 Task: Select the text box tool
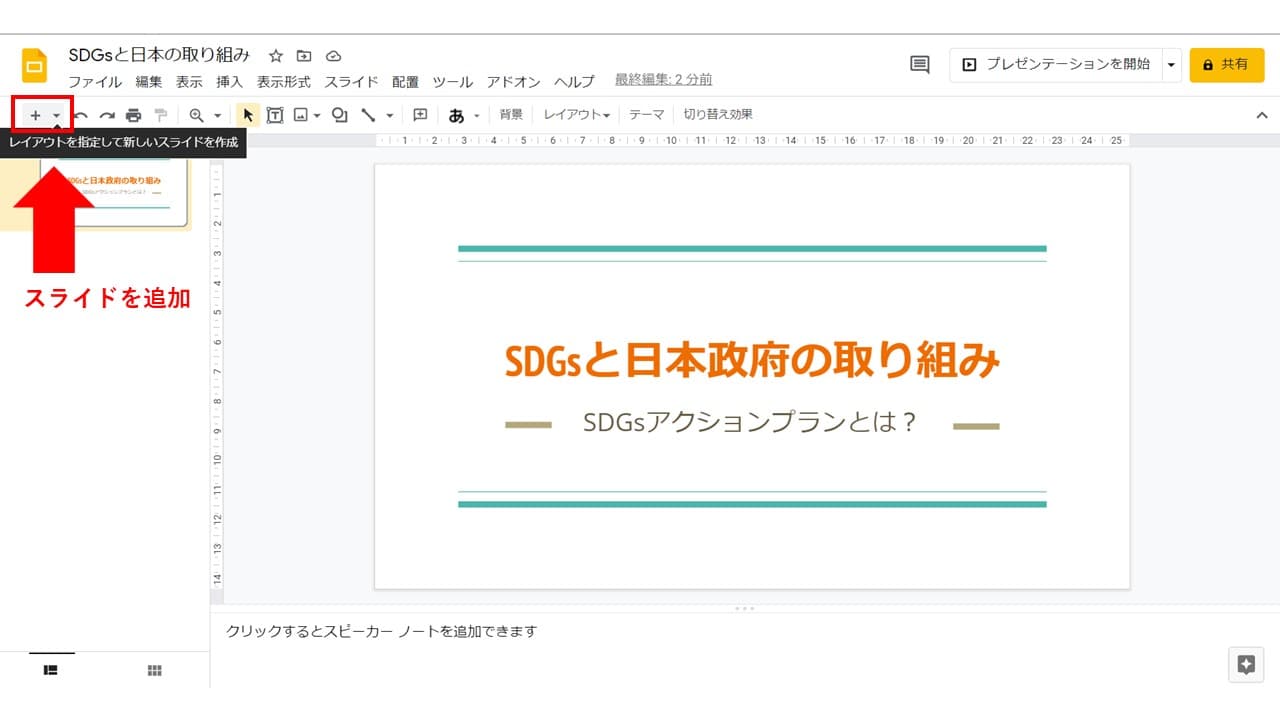275,115
